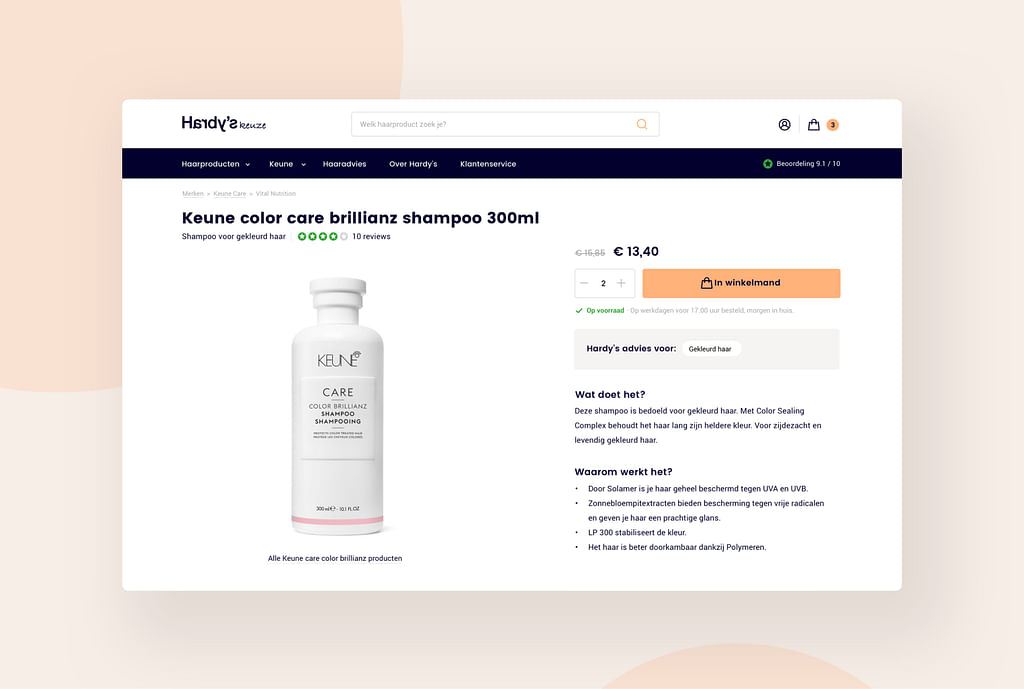Click the green star review rating
Viewport: 1024px width, 689px height.
(x=323, y=236)
